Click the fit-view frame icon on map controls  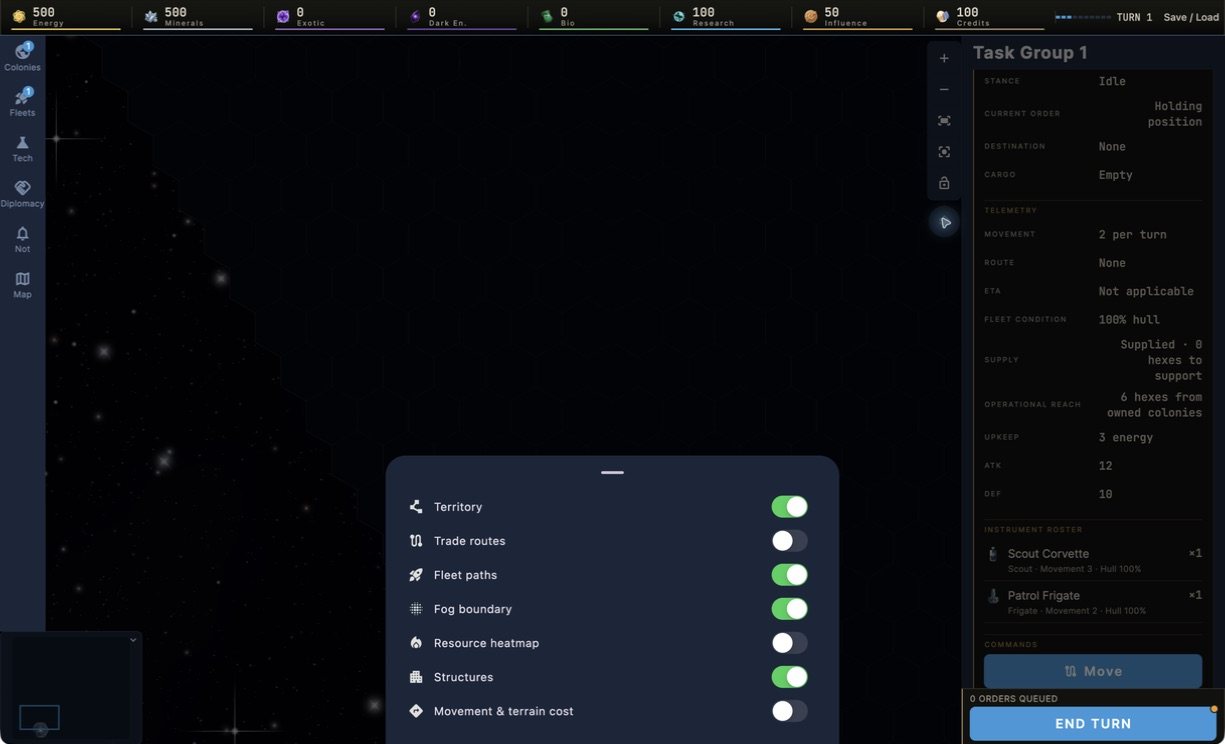[944, 120]
